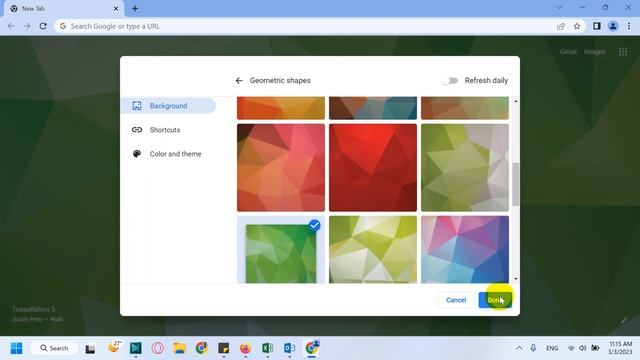
Task: Click the Chrome forward navigation arrow
Action: click(27, 26)
